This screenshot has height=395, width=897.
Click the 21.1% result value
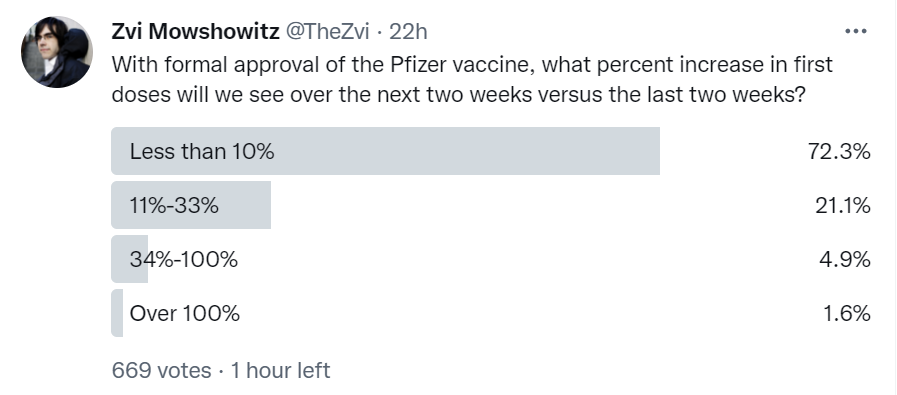tap(843, 205)
